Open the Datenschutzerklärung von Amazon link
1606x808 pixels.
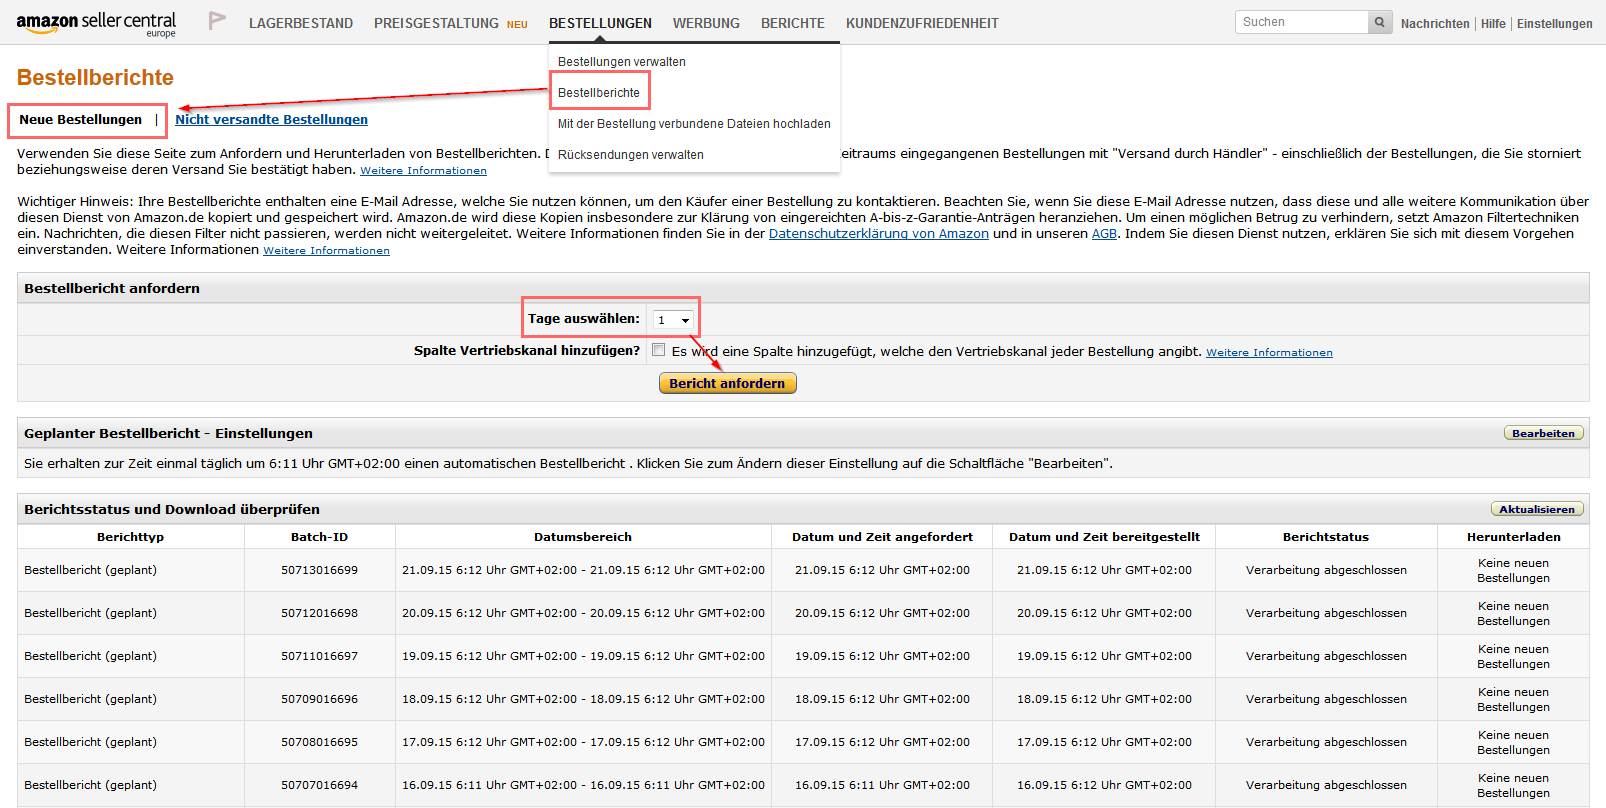(x=879, y=234)
